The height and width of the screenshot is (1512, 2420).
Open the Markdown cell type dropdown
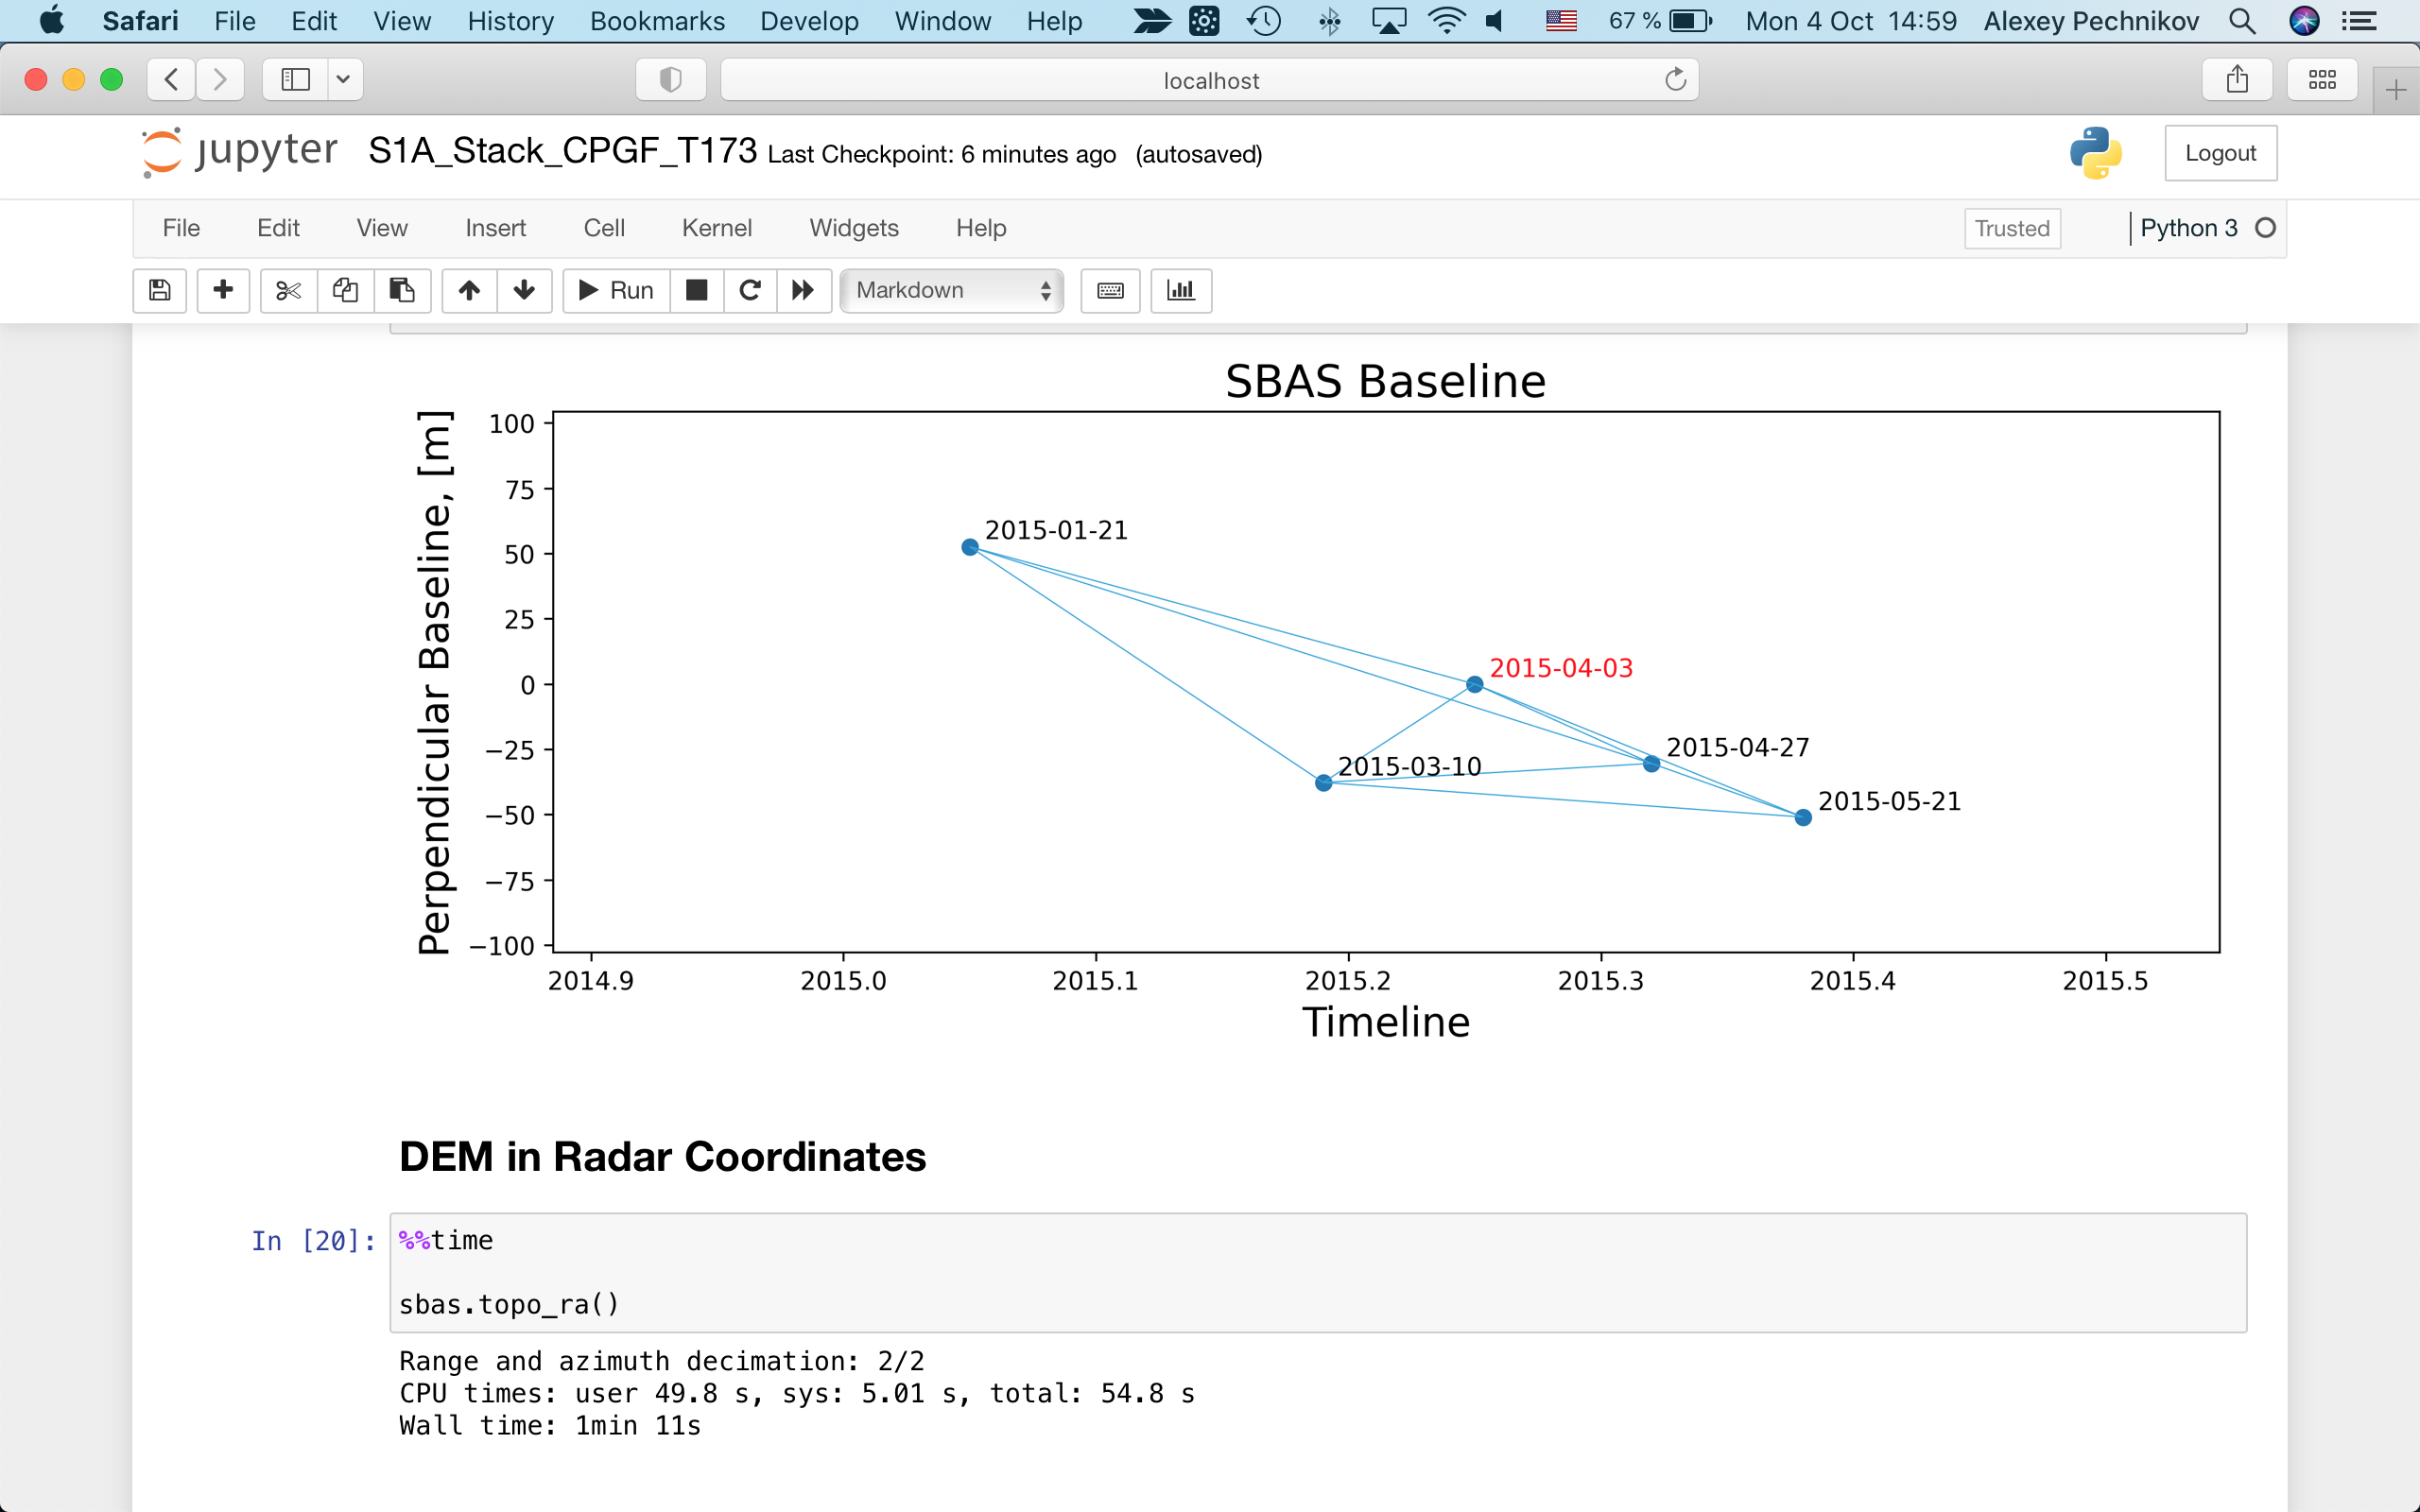pos(952,290)
